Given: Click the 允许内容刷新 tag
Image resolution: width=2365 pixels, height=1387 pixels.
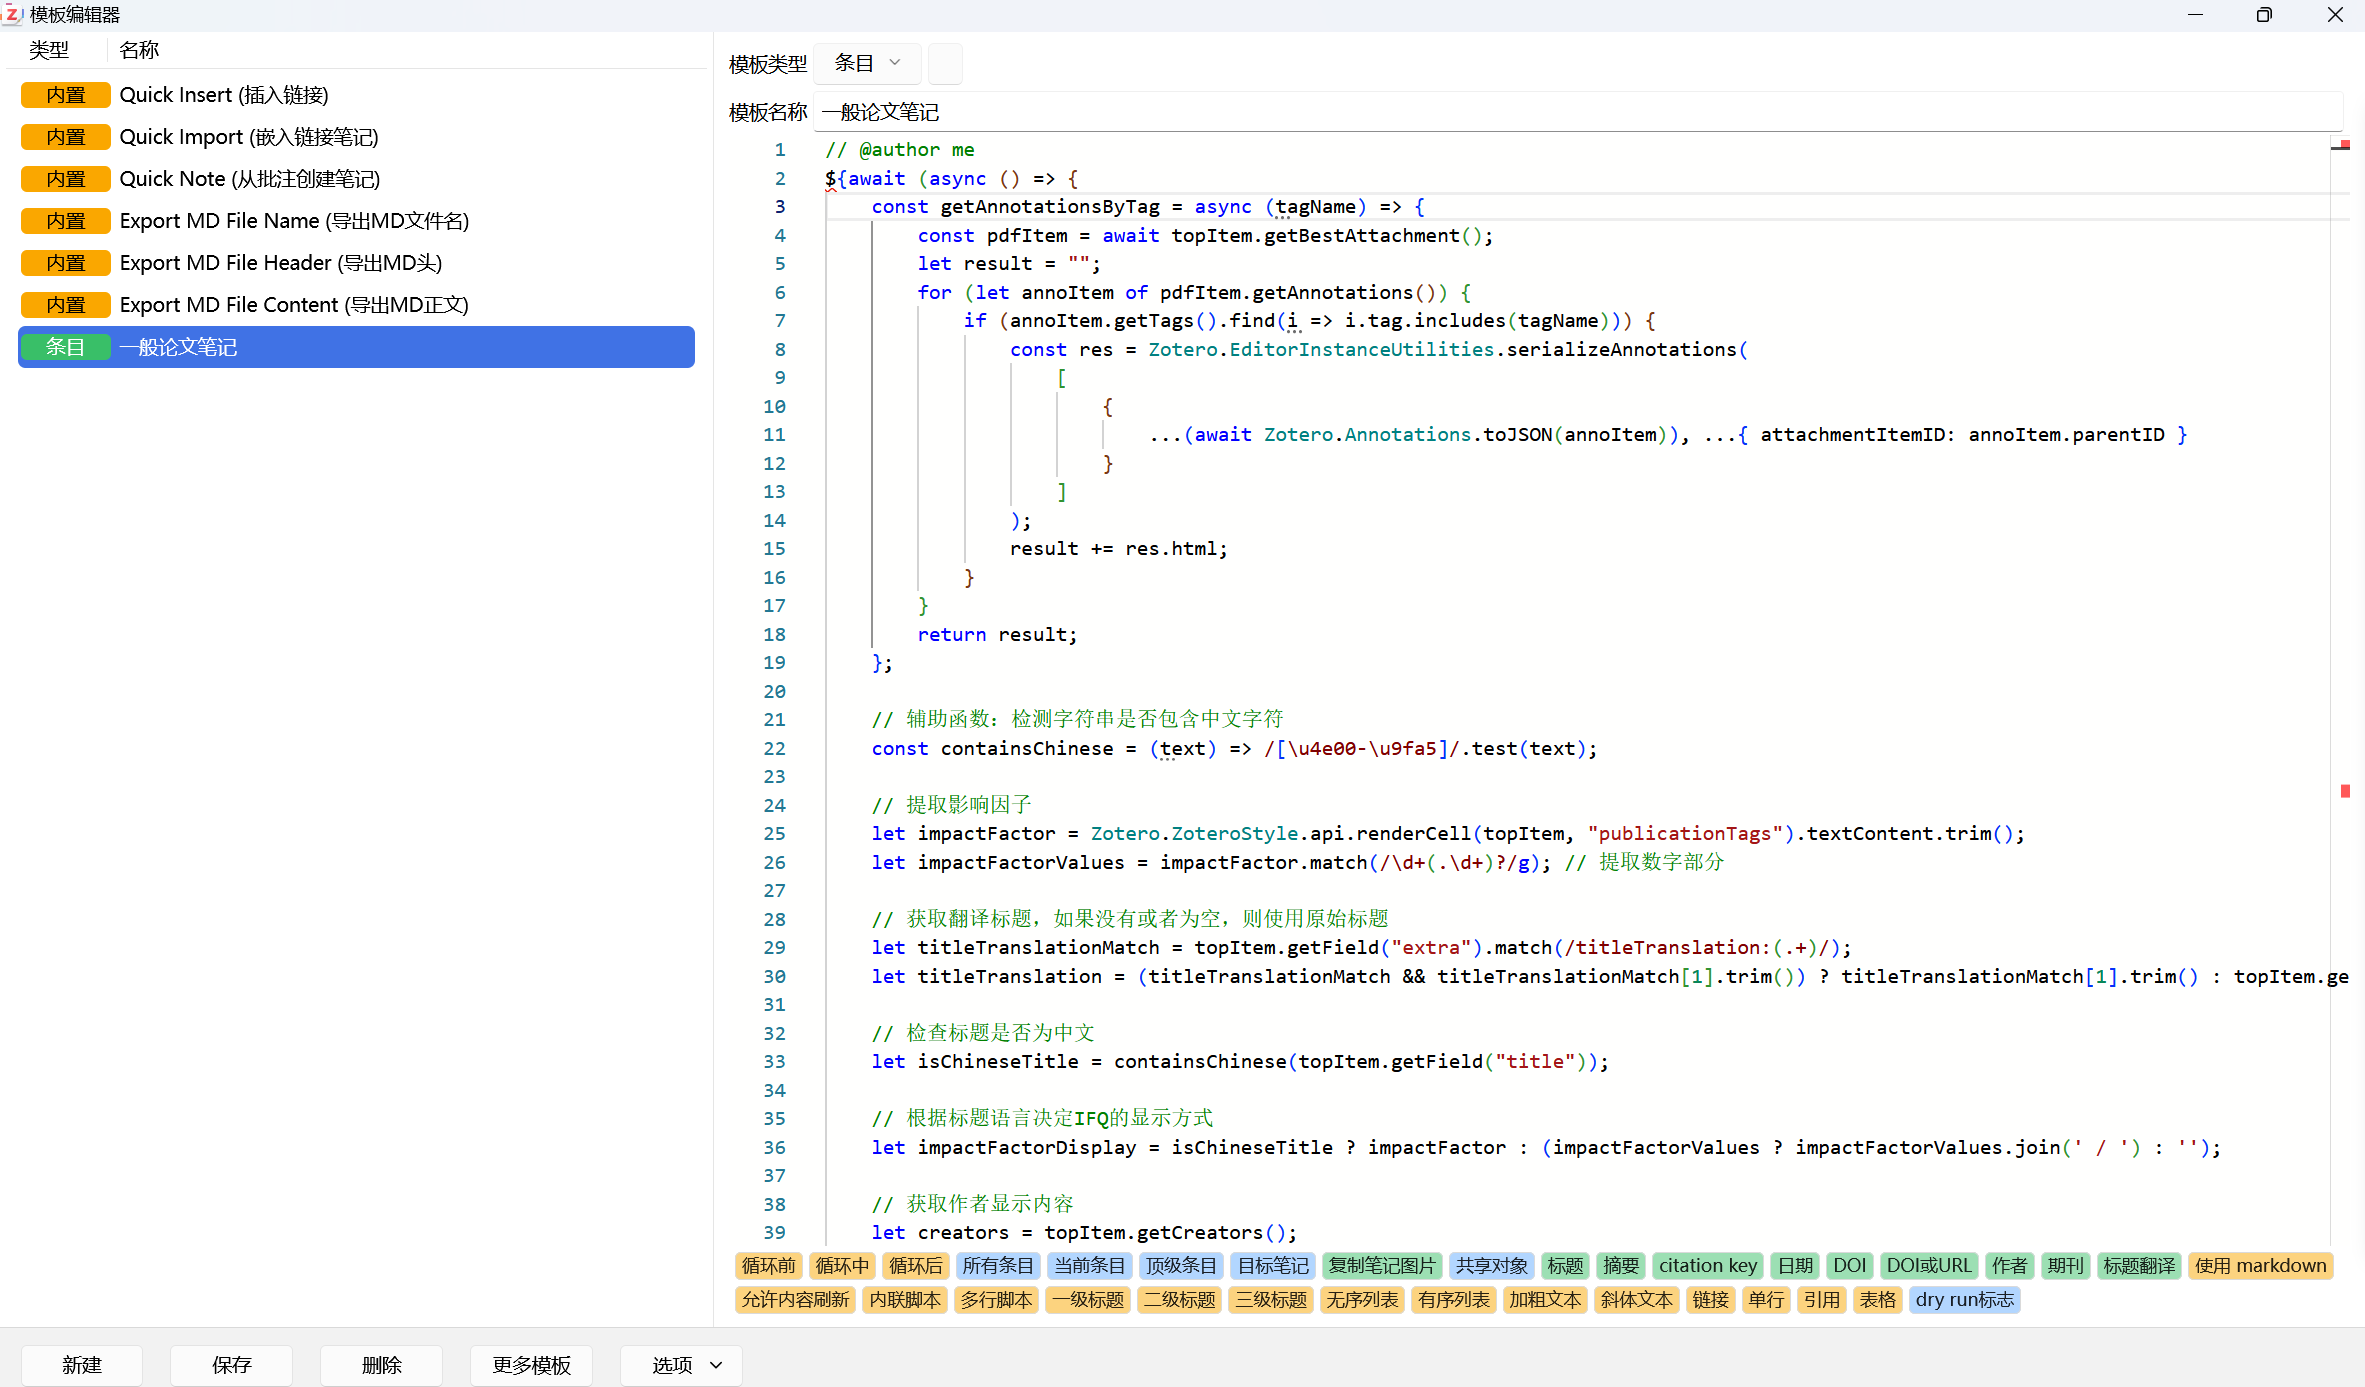Looking at the screenshot, I should [795, 1300].
